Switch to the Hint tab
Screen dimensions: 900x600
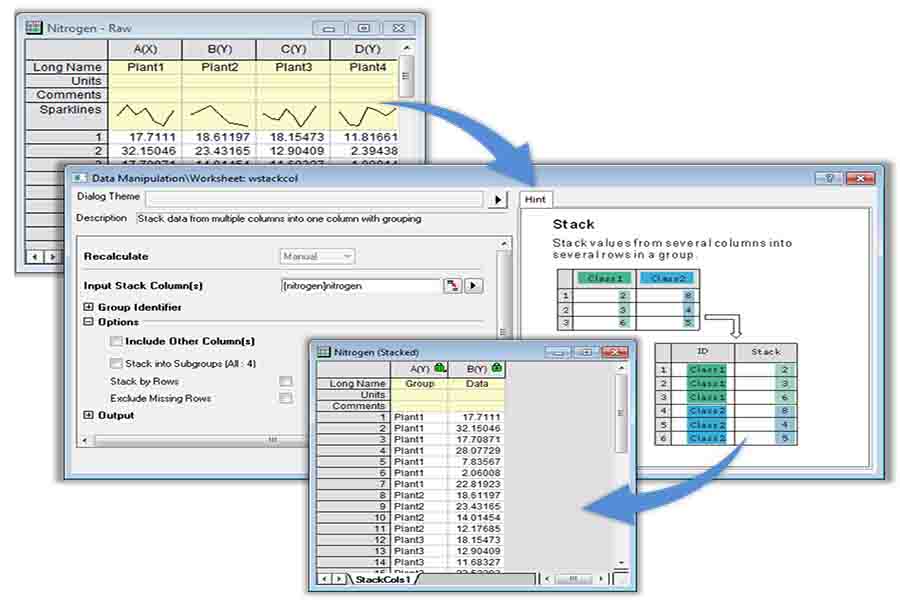tap(535, 199)
